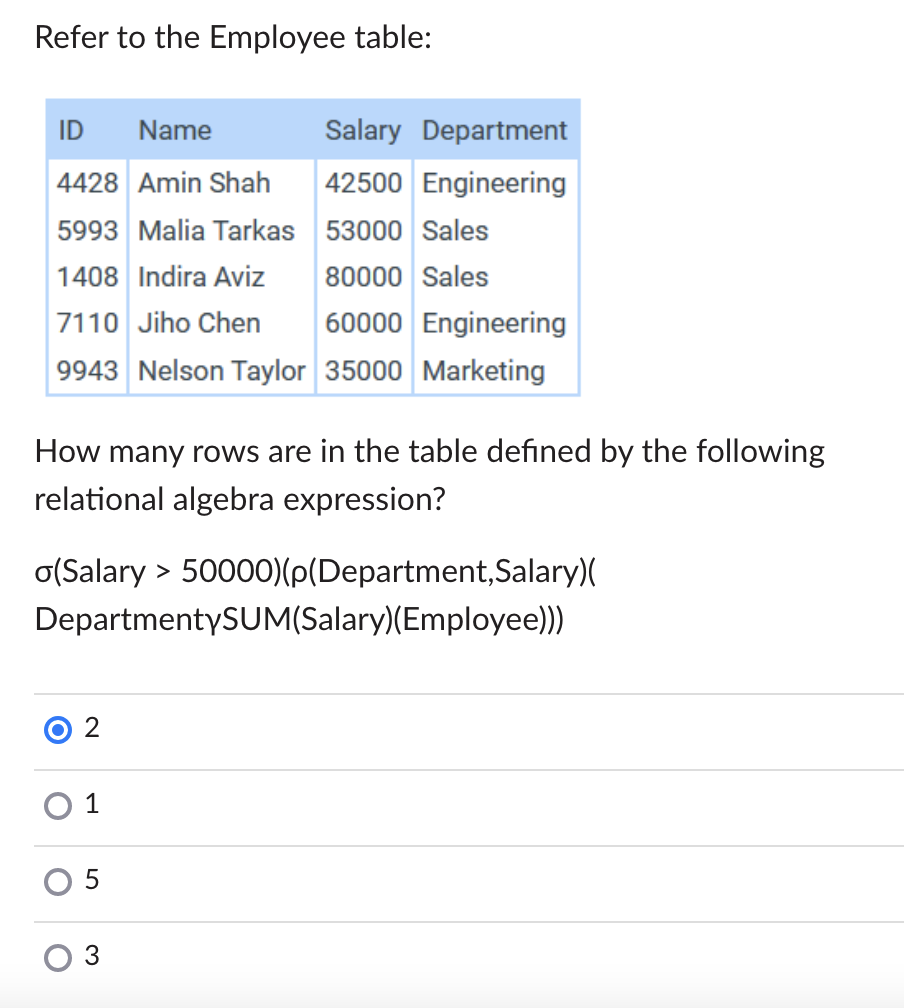This screenshot has height=1008, width=904.
Task: Select the radio button for answer 2
Action: click(x=57, y=731)
